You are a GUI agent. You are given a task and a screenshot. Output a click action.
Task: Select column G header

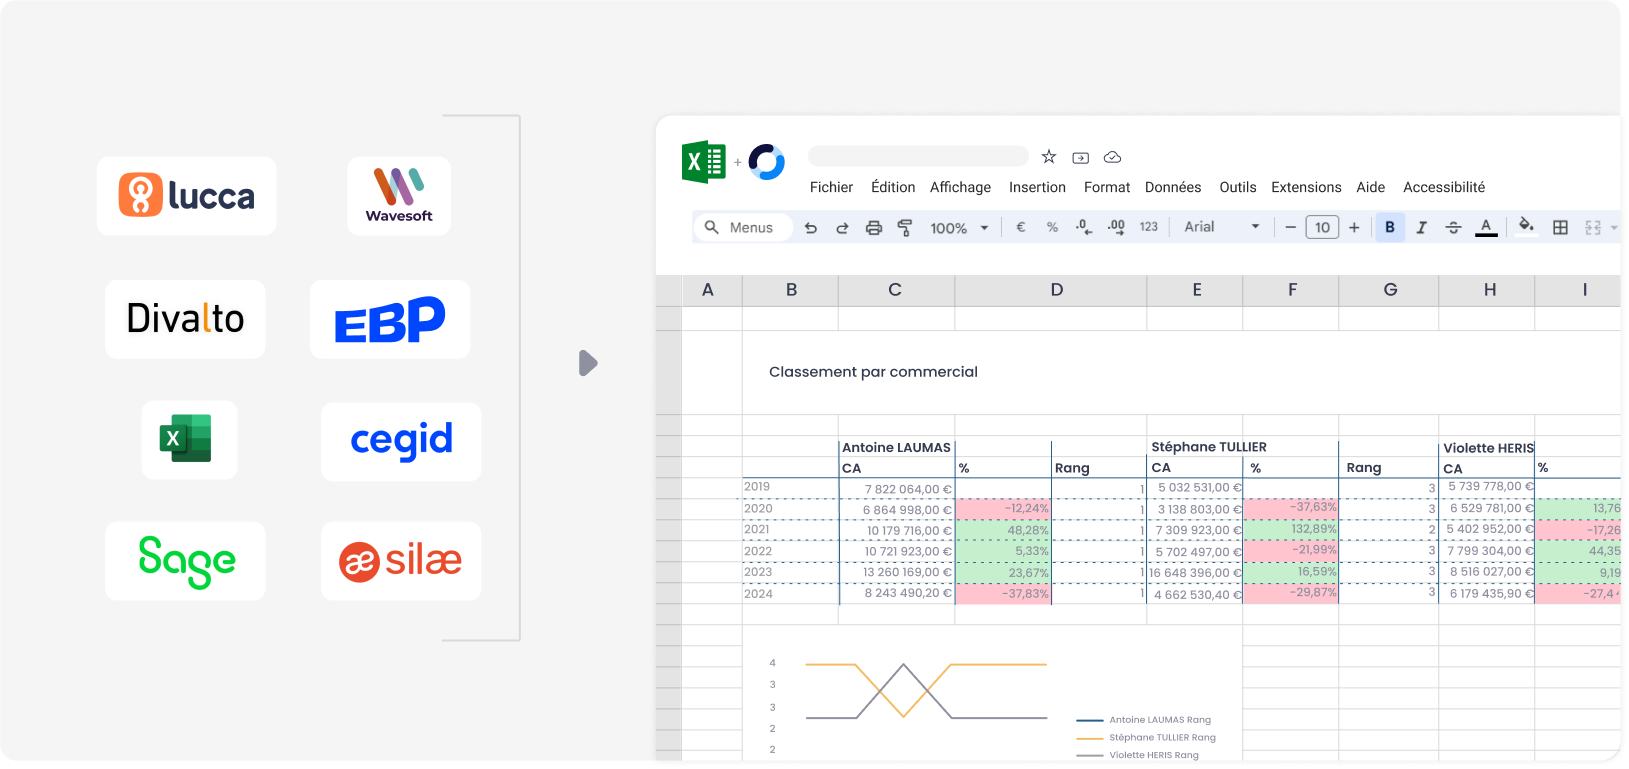point(1390,290)
